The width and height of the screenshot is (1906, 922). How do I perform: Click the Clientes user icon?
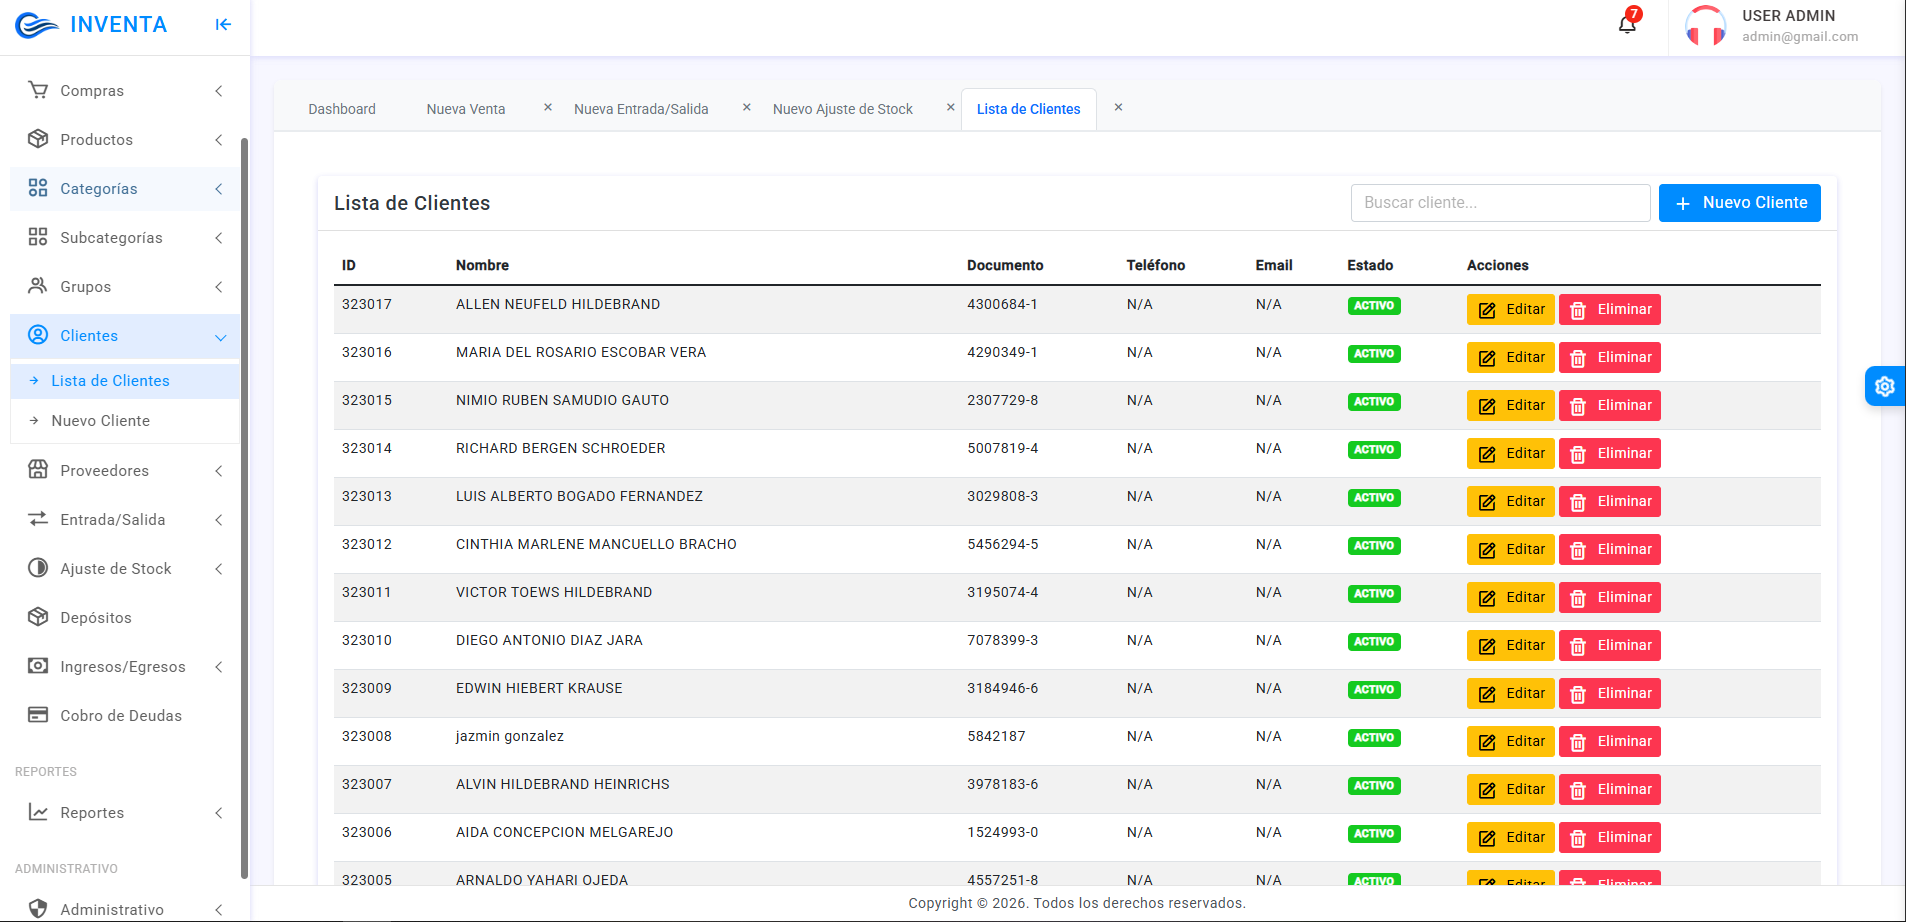38,335
